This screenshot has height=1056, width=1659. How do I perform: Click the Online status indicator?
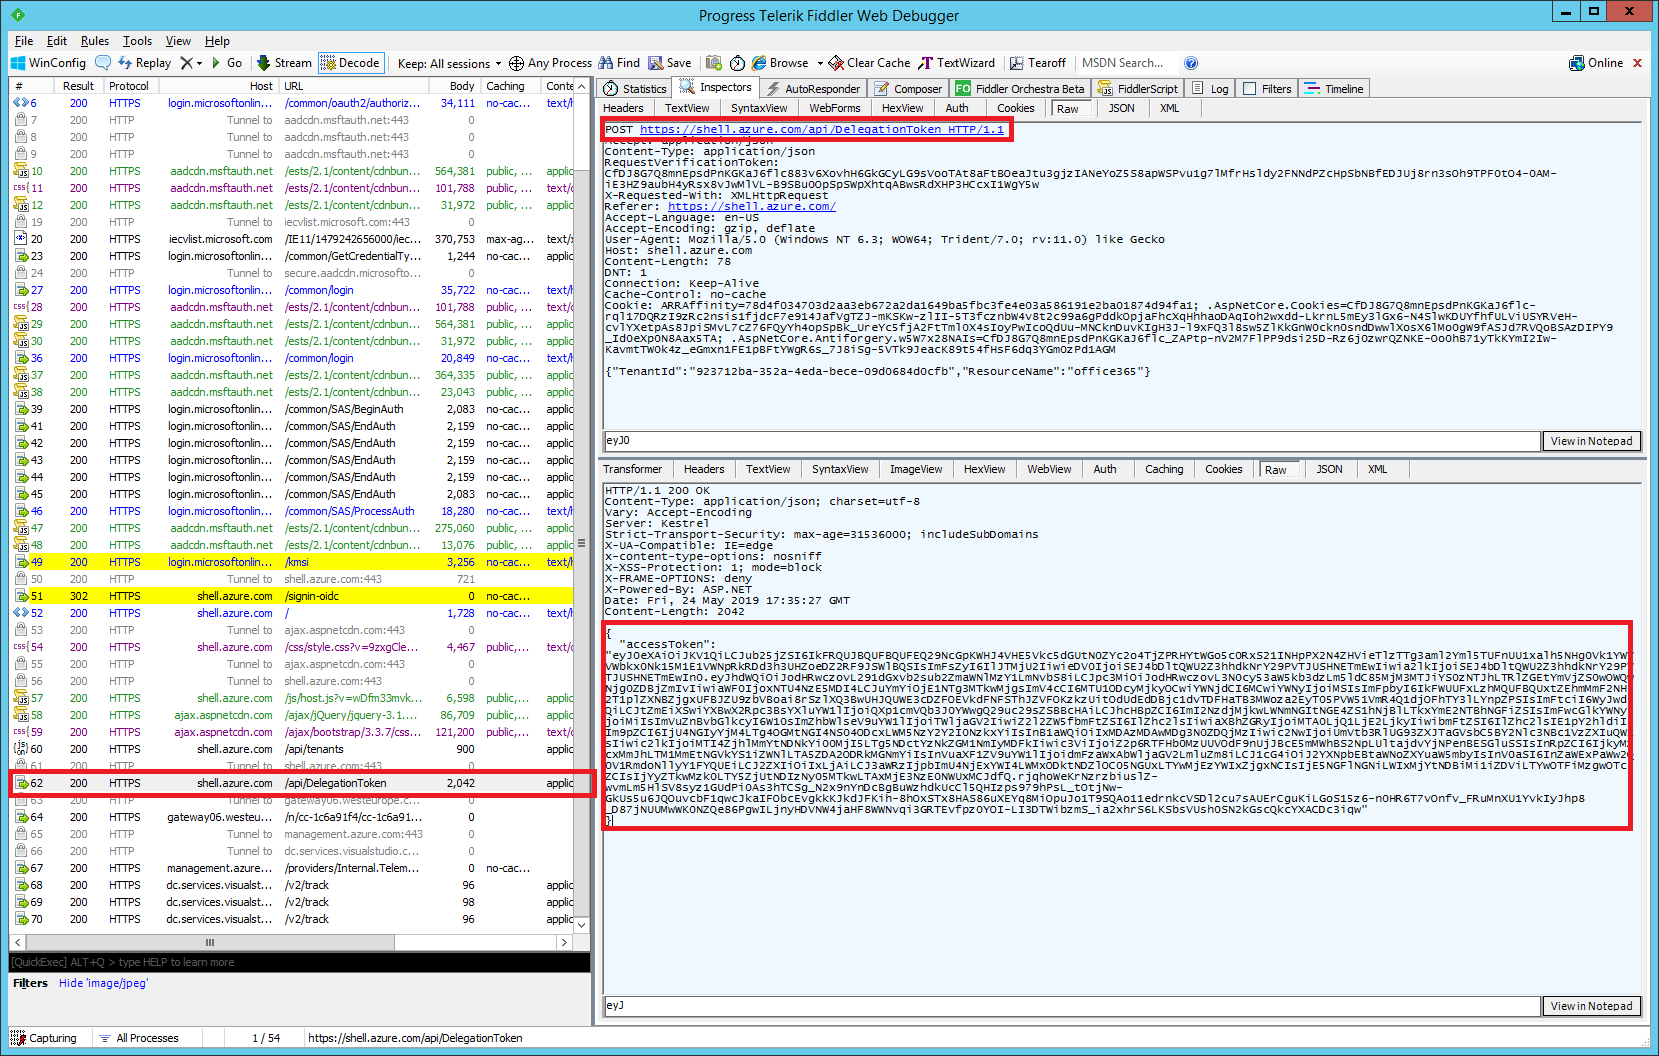[1596, 63]
